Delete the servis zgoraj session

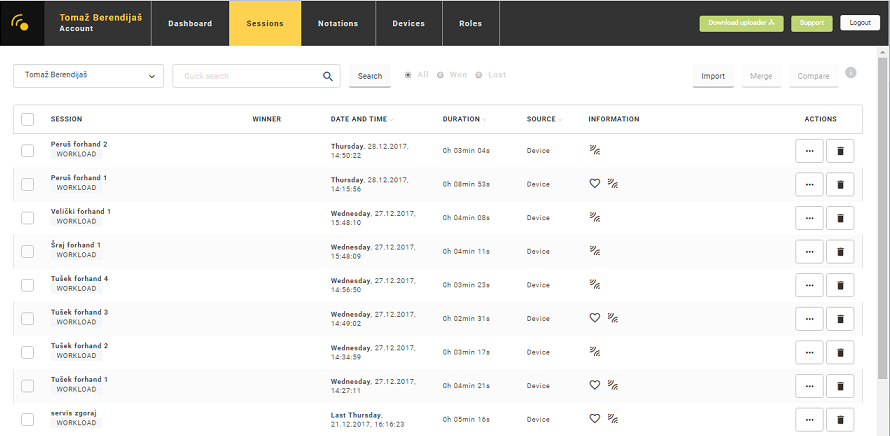click(x=840, y=420)
